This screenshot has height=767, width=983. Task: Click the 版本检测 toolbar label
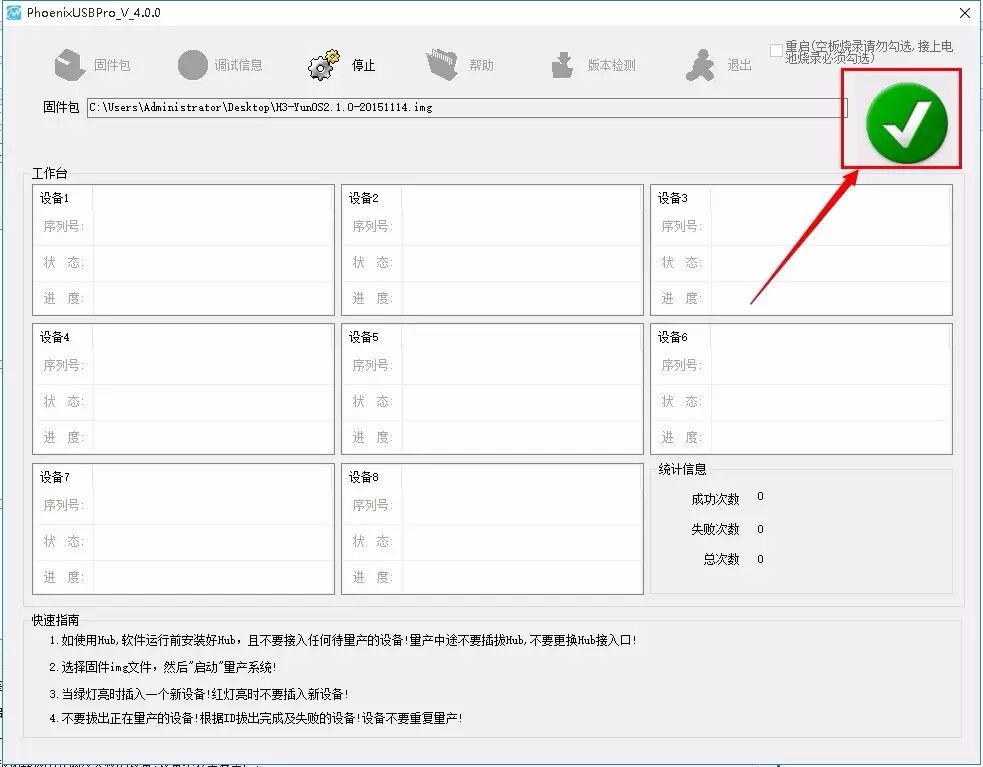pos(611,66)
